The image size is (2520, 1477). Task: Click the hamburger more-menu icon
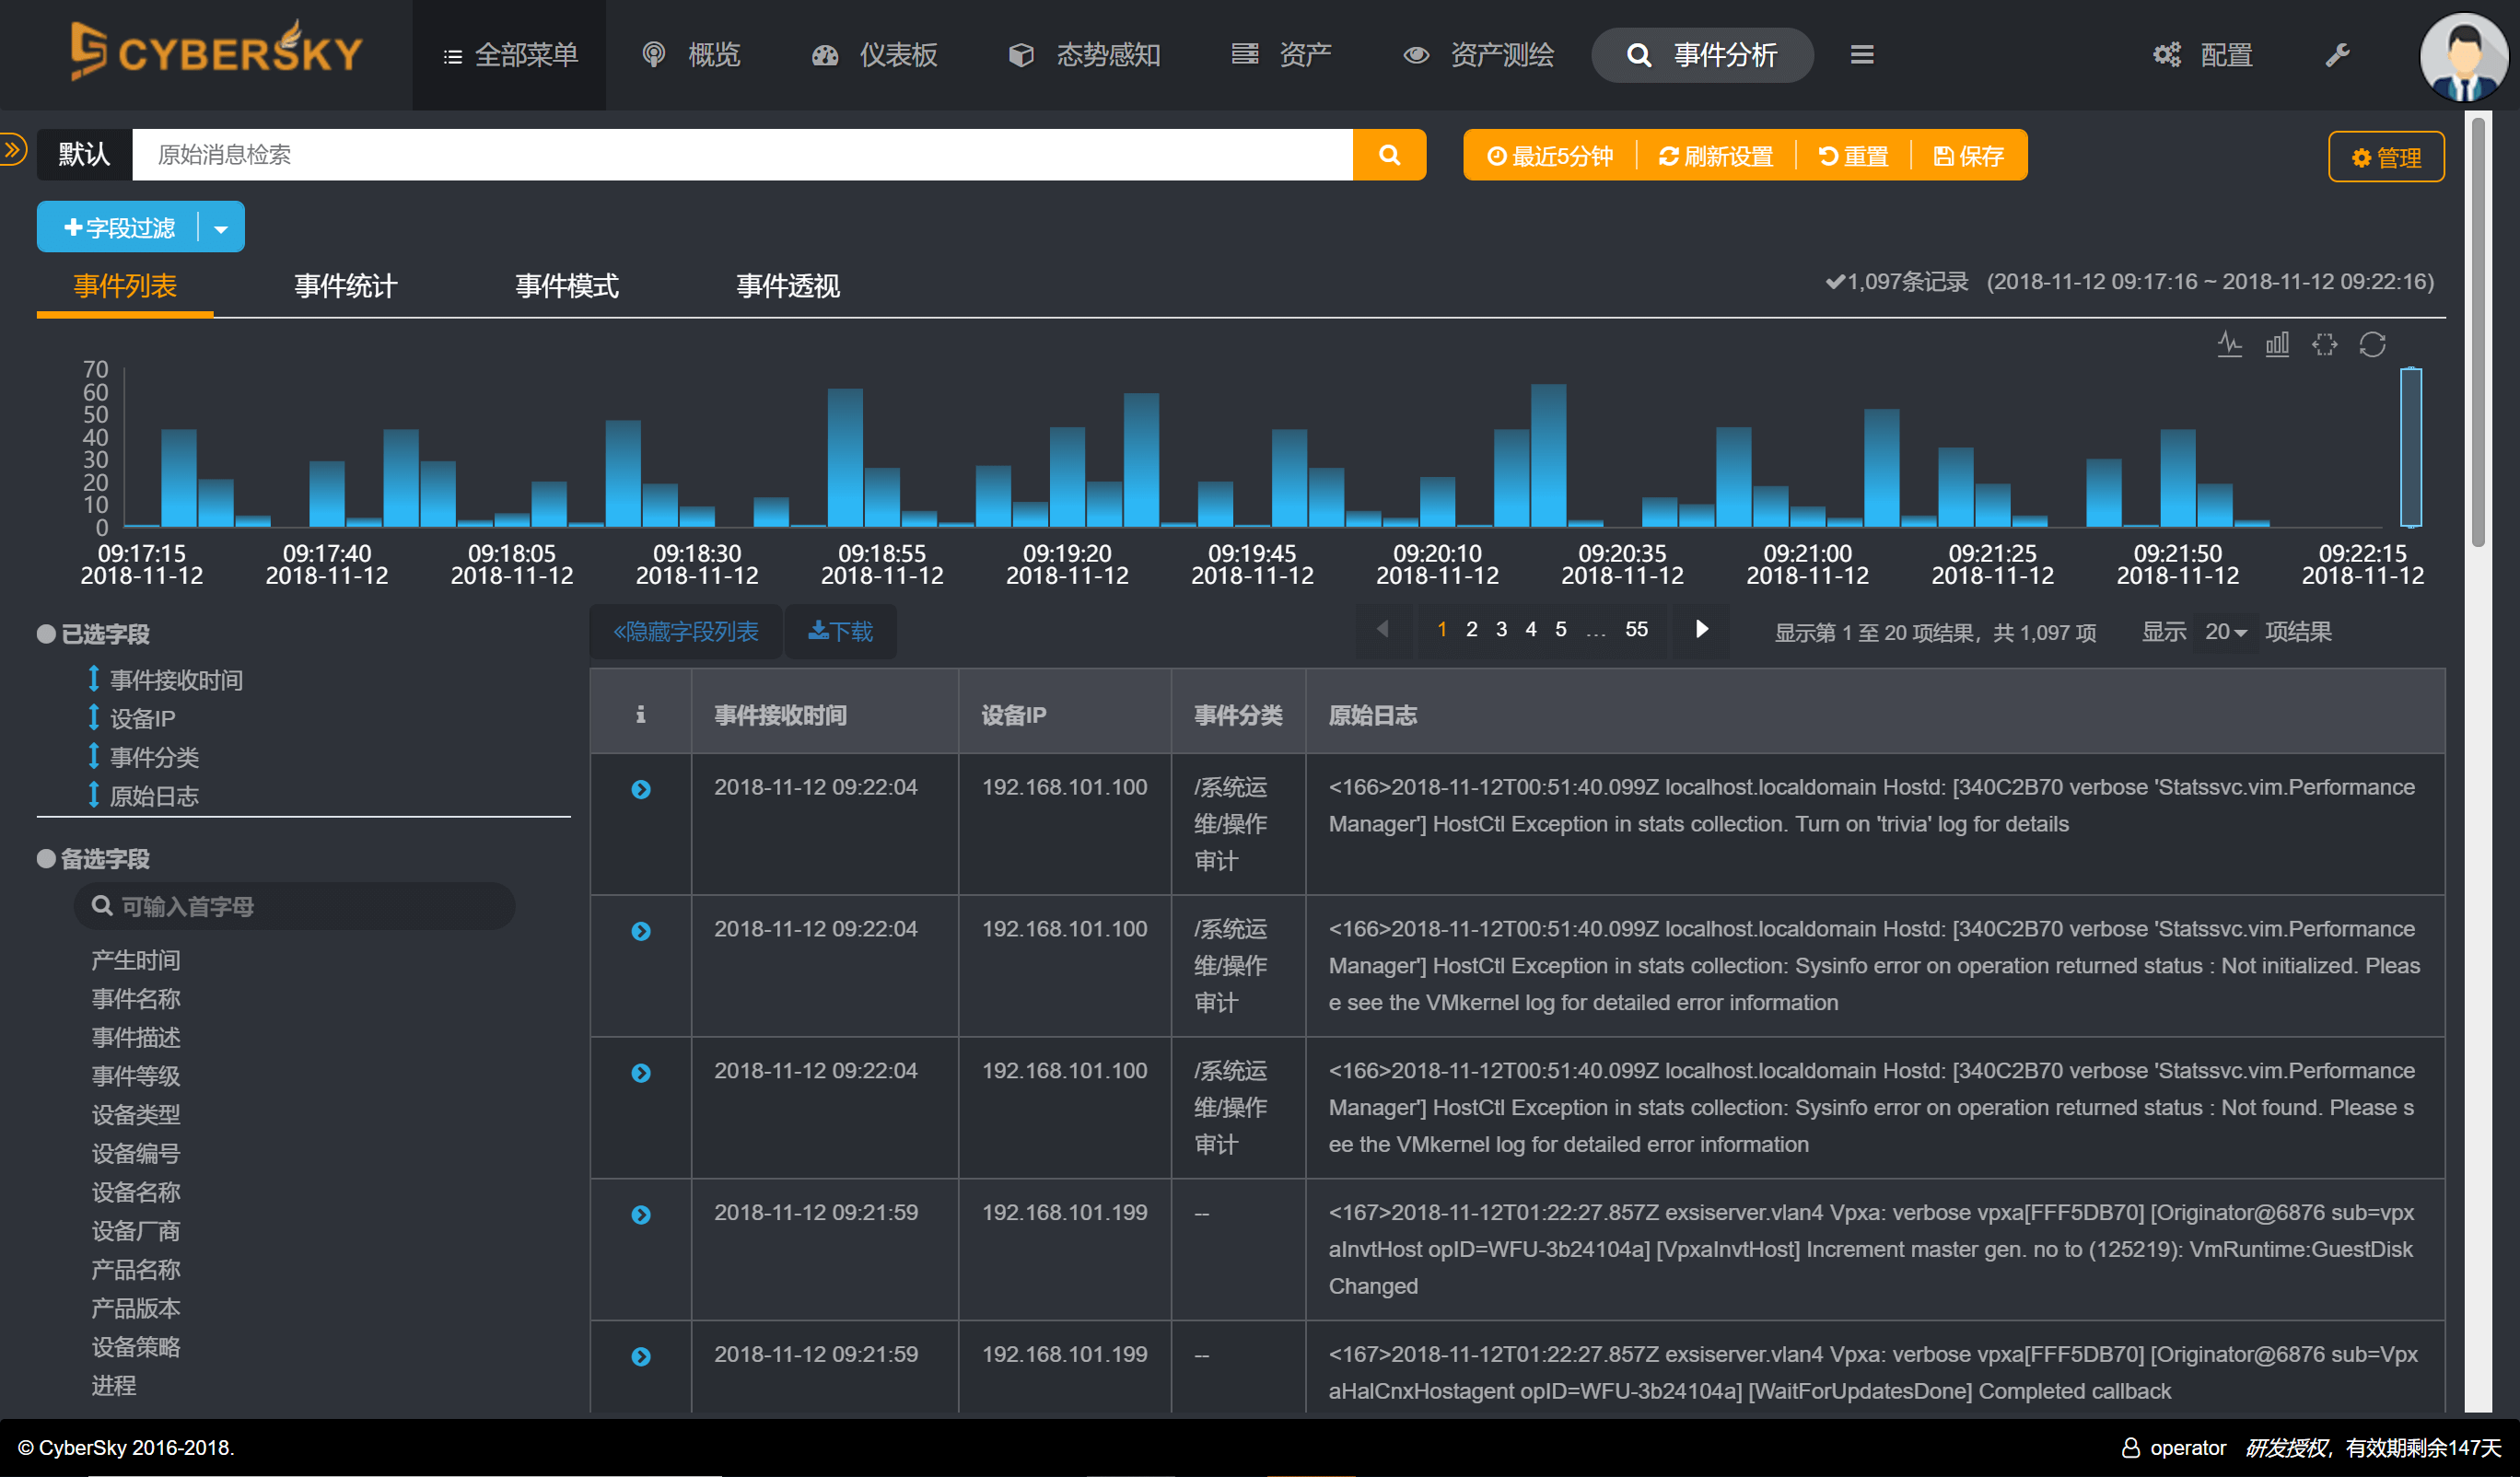(1861, 55)
